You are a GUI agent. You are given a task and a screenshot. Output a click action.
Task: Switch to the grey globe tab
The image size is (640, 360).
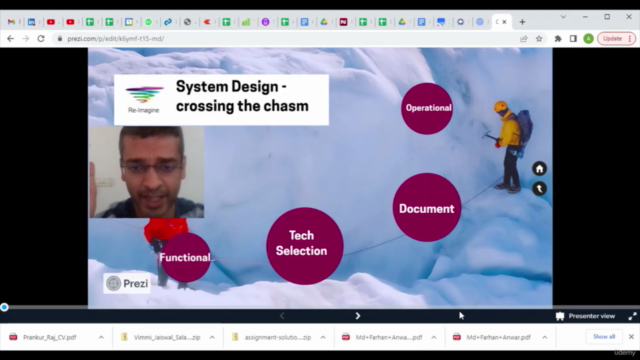click(x=187, y=22)
